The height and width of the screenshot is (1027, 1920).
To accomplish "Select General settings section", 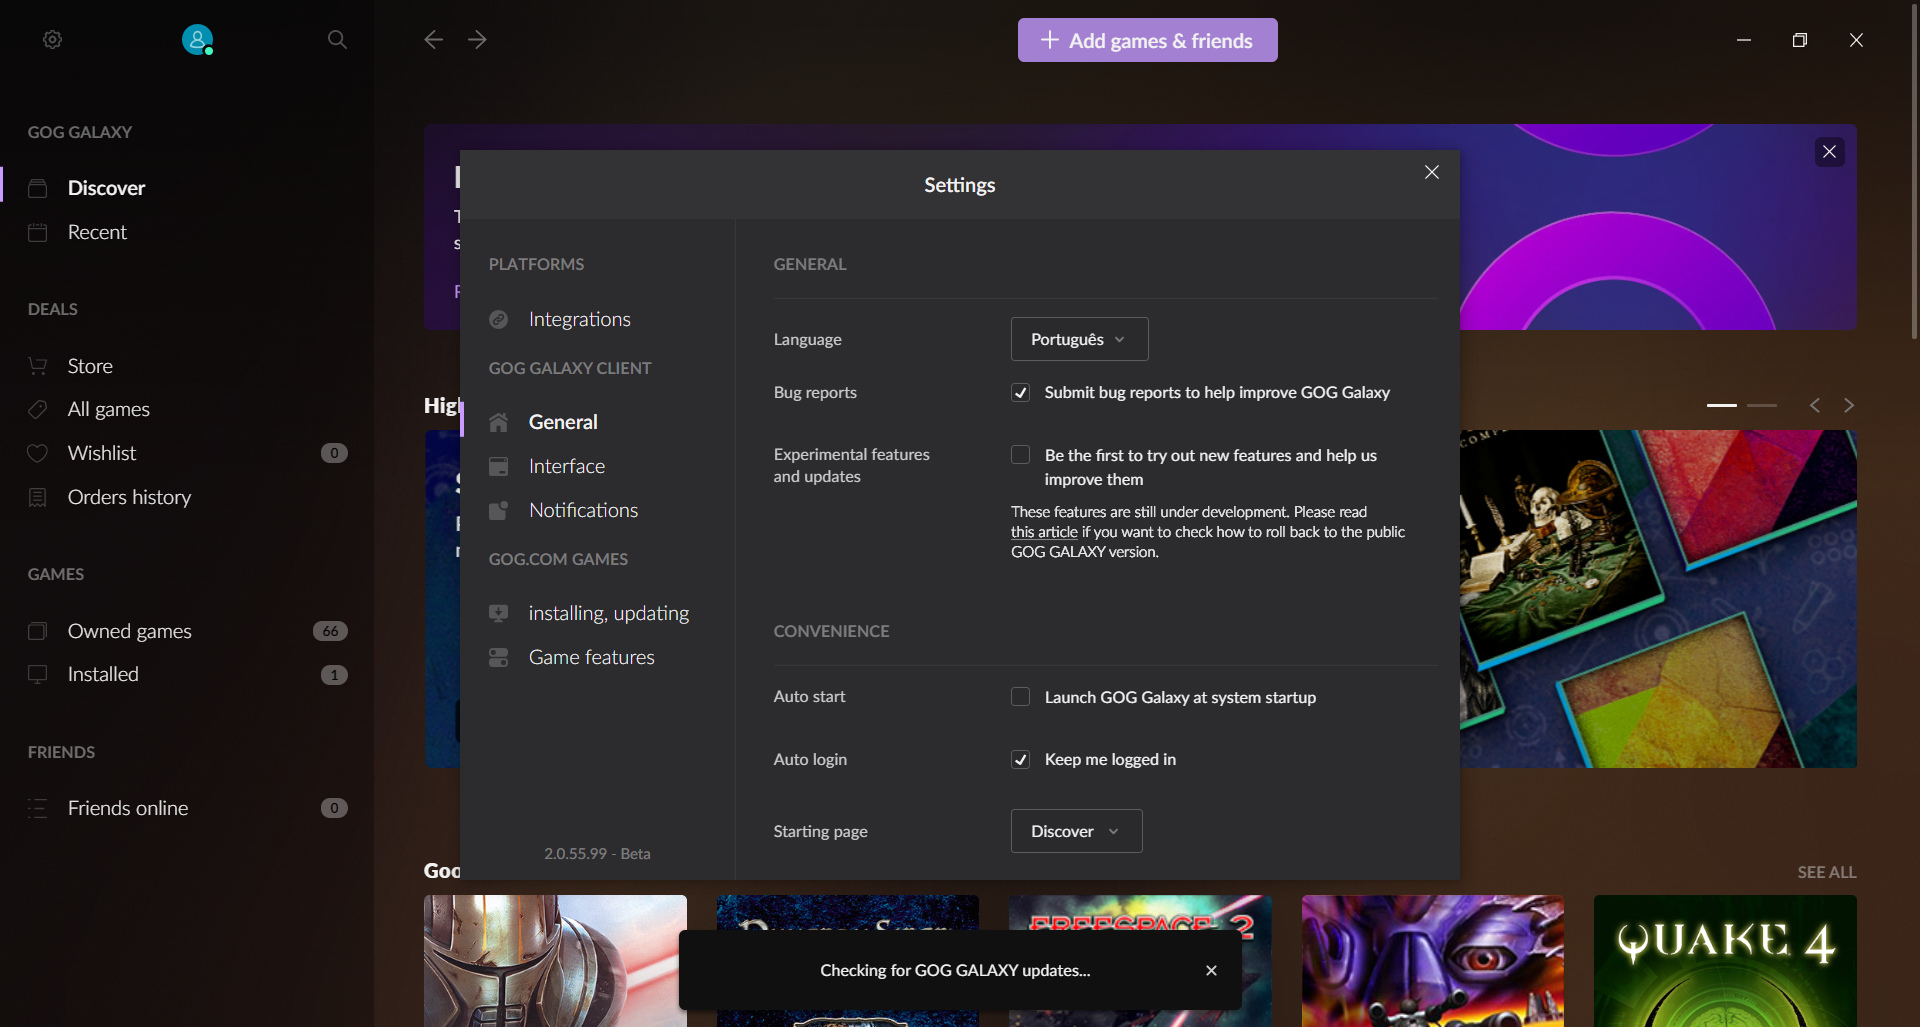I will (x=563, y=422).
